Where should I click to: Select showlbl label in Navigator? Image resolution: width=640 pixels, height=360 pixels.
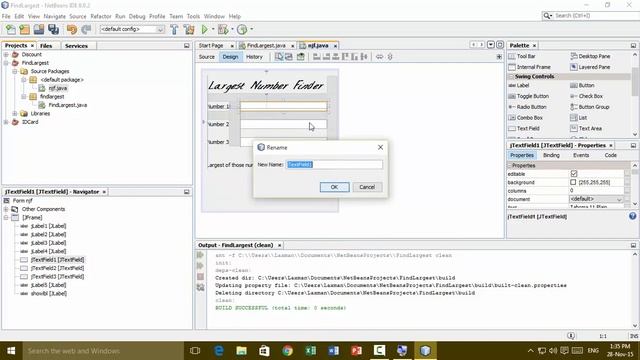49,293
